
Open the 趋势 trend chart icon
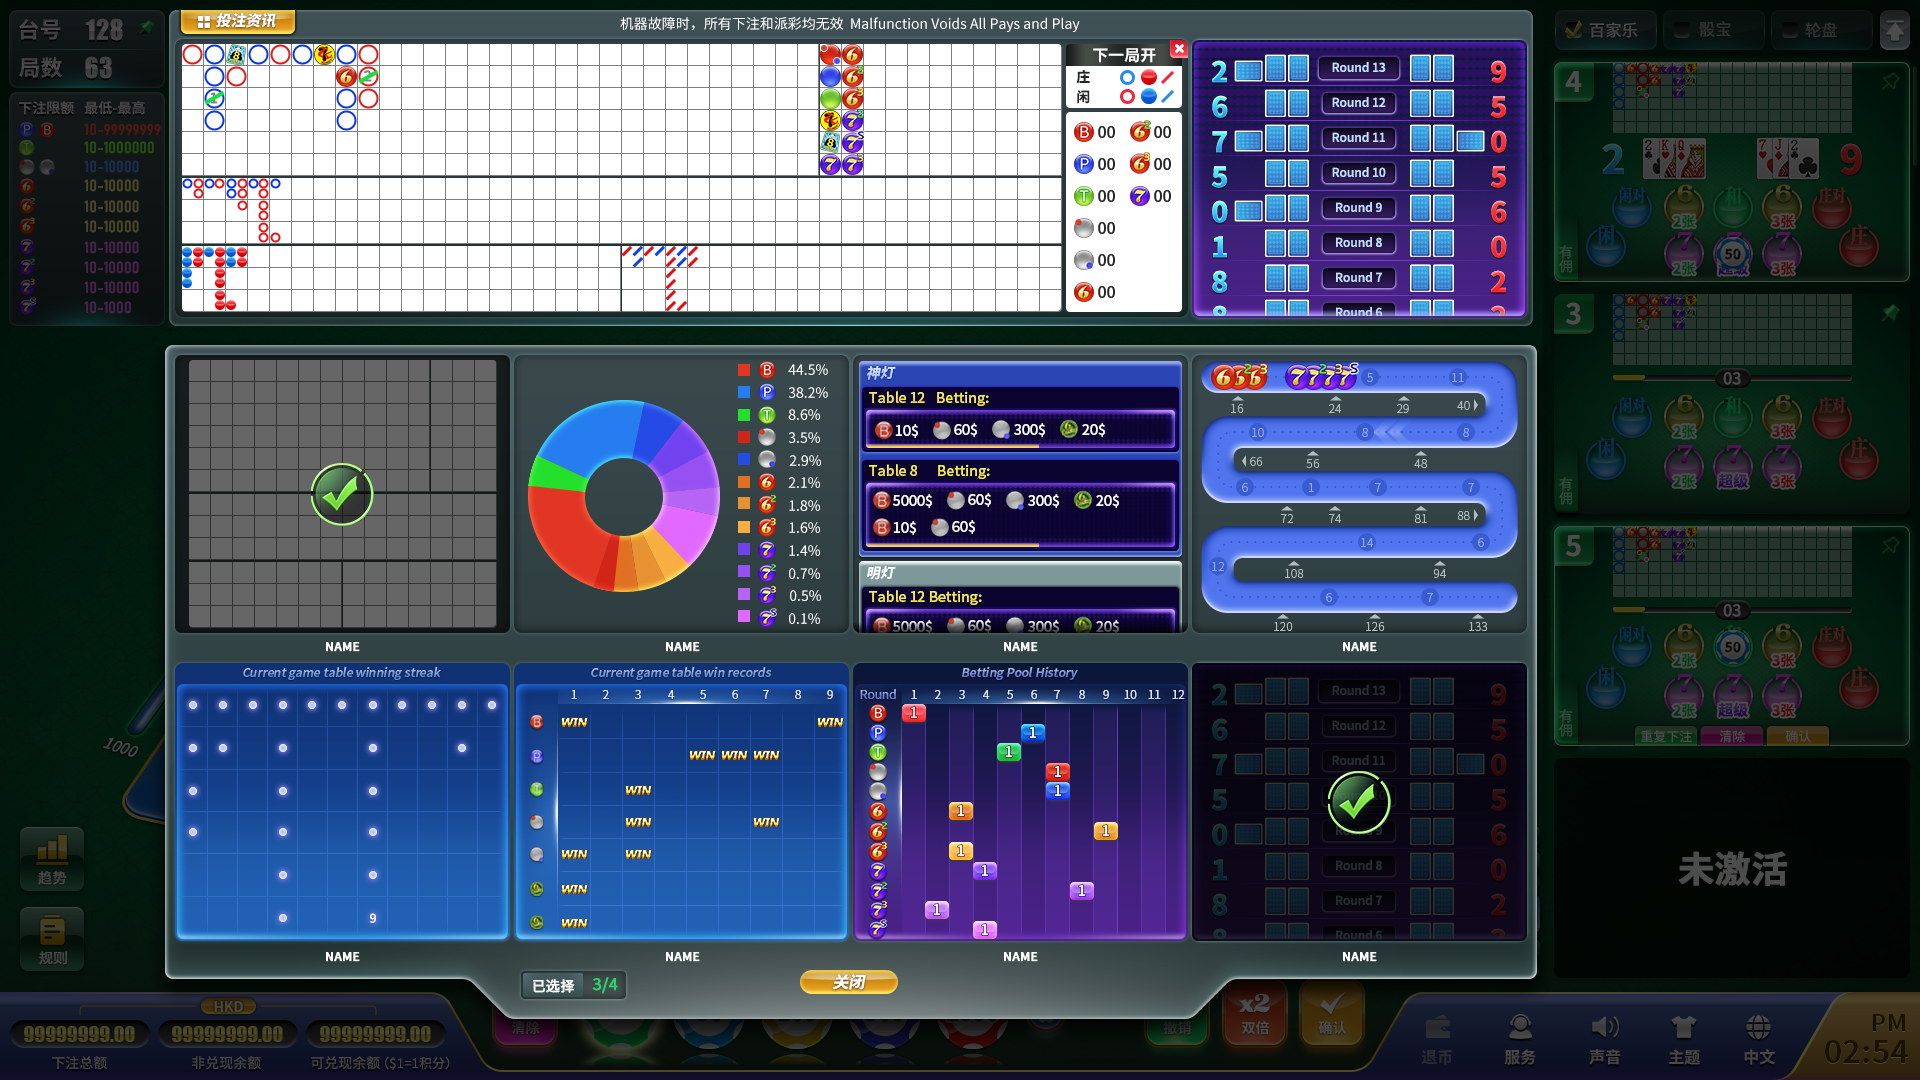(x=52, y=851)
